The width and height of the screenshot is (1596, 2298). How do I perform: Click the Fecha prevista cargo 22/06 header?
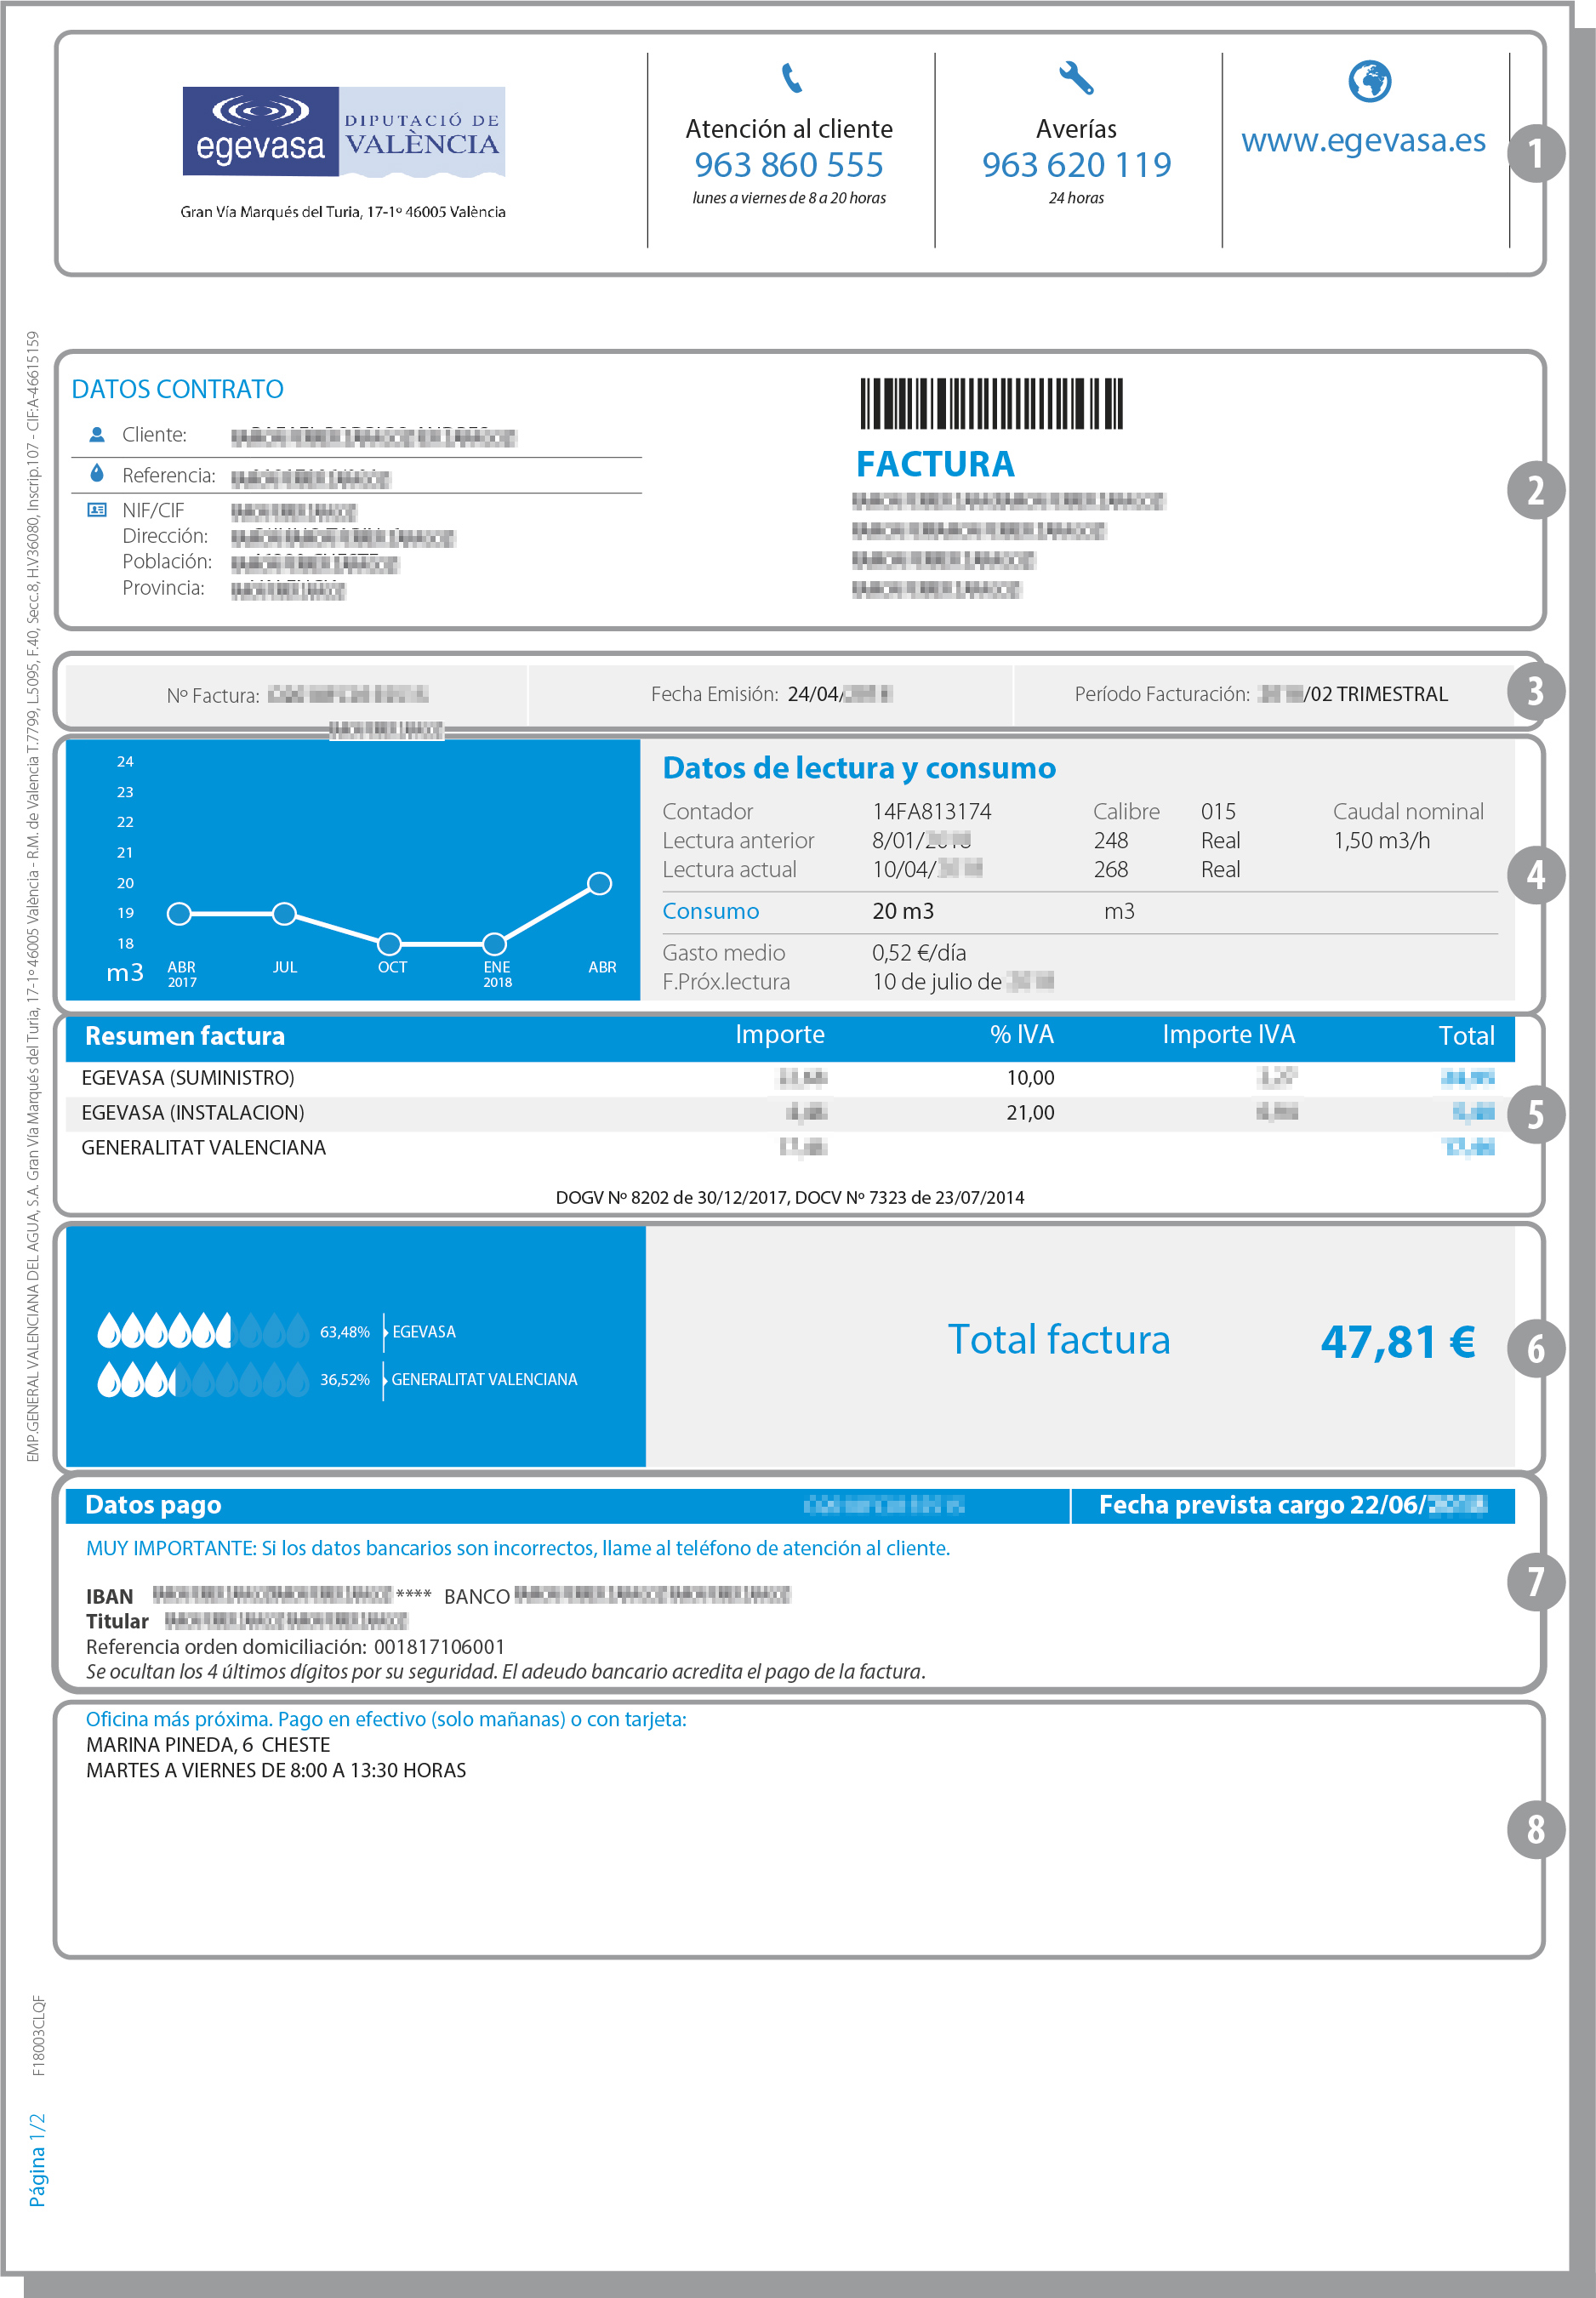[1292, 1505]
